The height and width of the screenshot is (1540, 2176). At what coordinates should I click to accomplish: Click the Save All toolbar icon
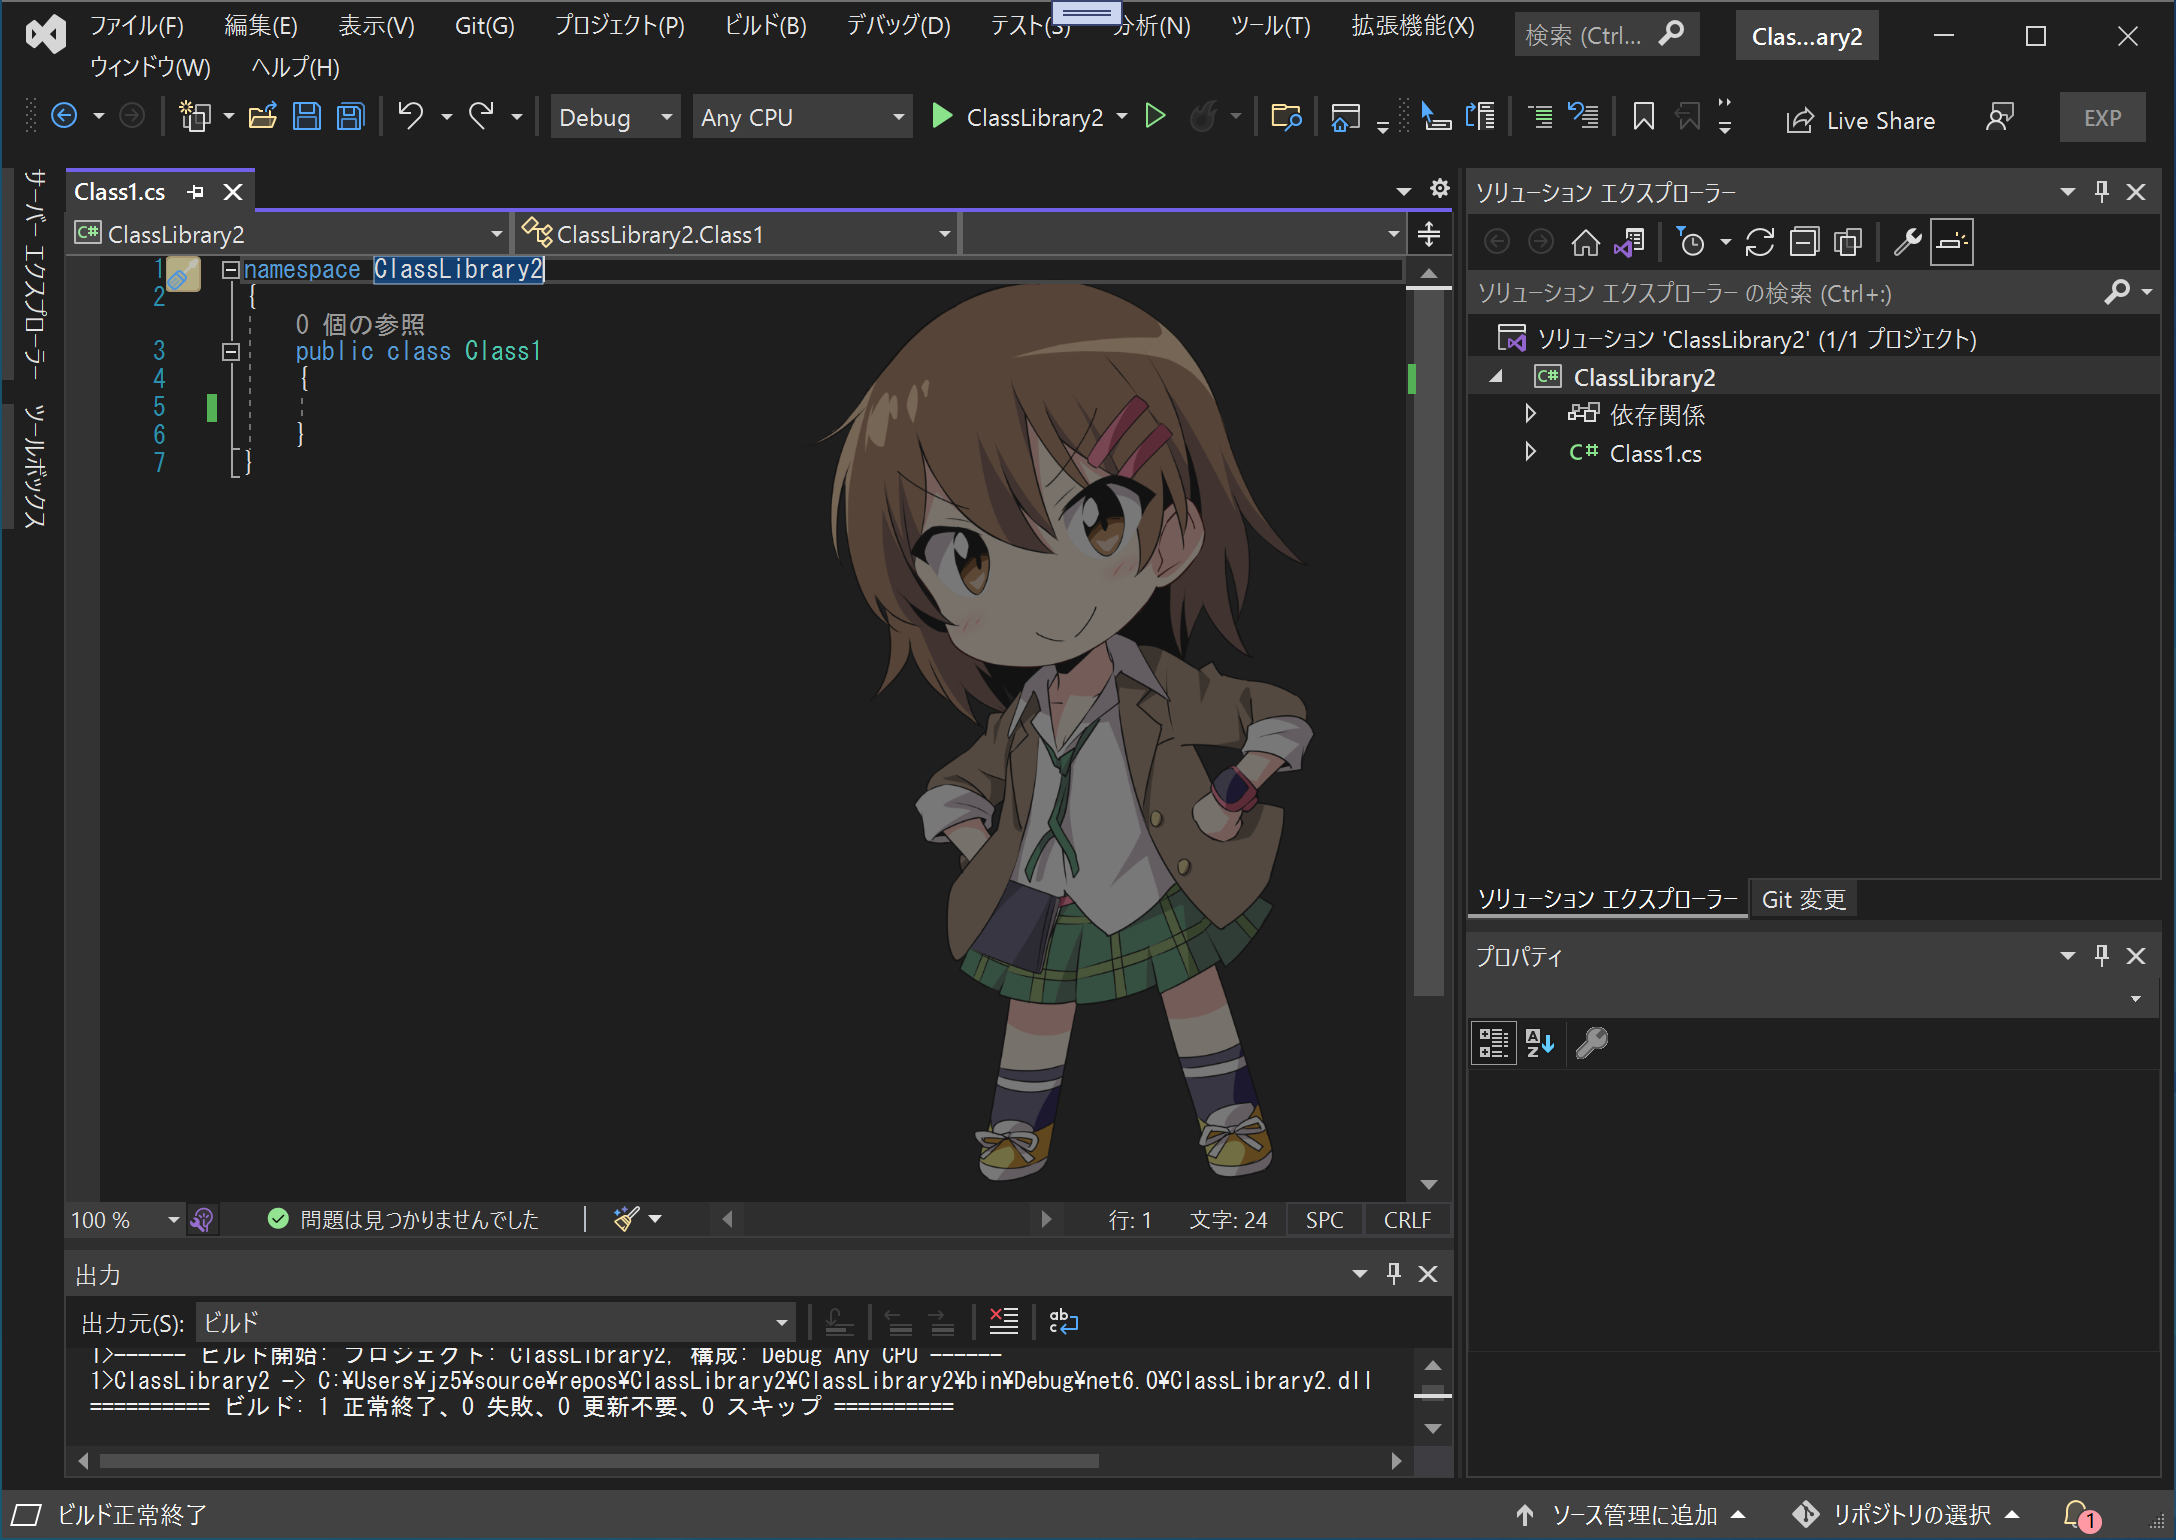(351, 117)
